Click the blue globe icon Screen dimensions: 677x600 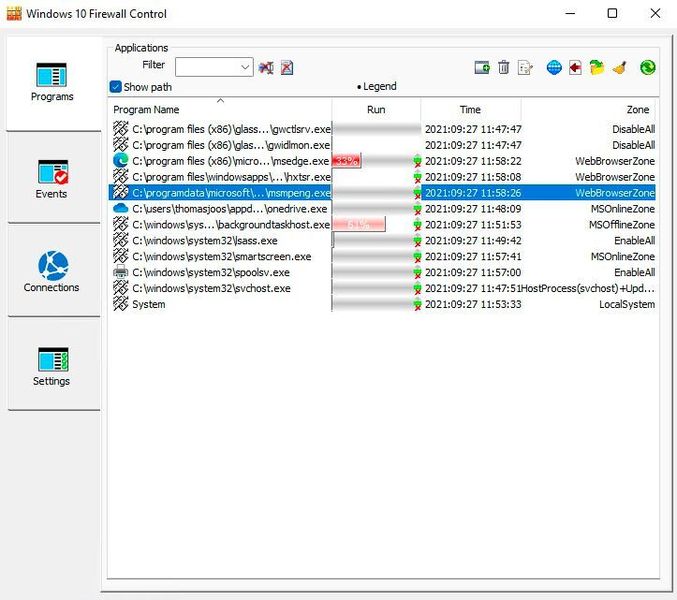(554, 67)
